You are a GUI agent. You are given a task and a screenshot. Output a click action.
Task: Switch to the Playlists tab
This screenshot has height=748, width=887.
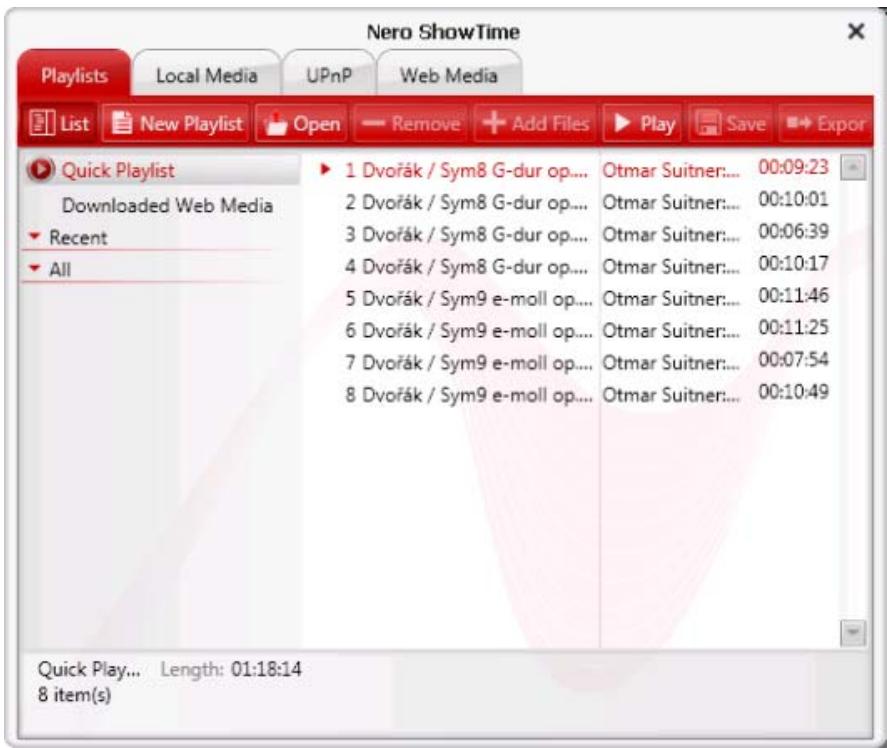tap(74, 74)
